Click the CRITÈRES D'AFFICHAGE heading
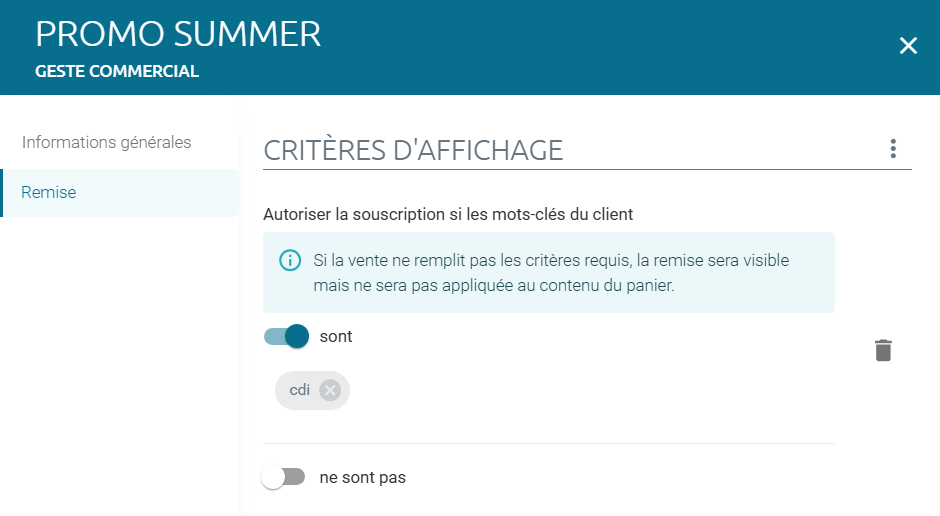940x516 pixels. tap(413, 150)
